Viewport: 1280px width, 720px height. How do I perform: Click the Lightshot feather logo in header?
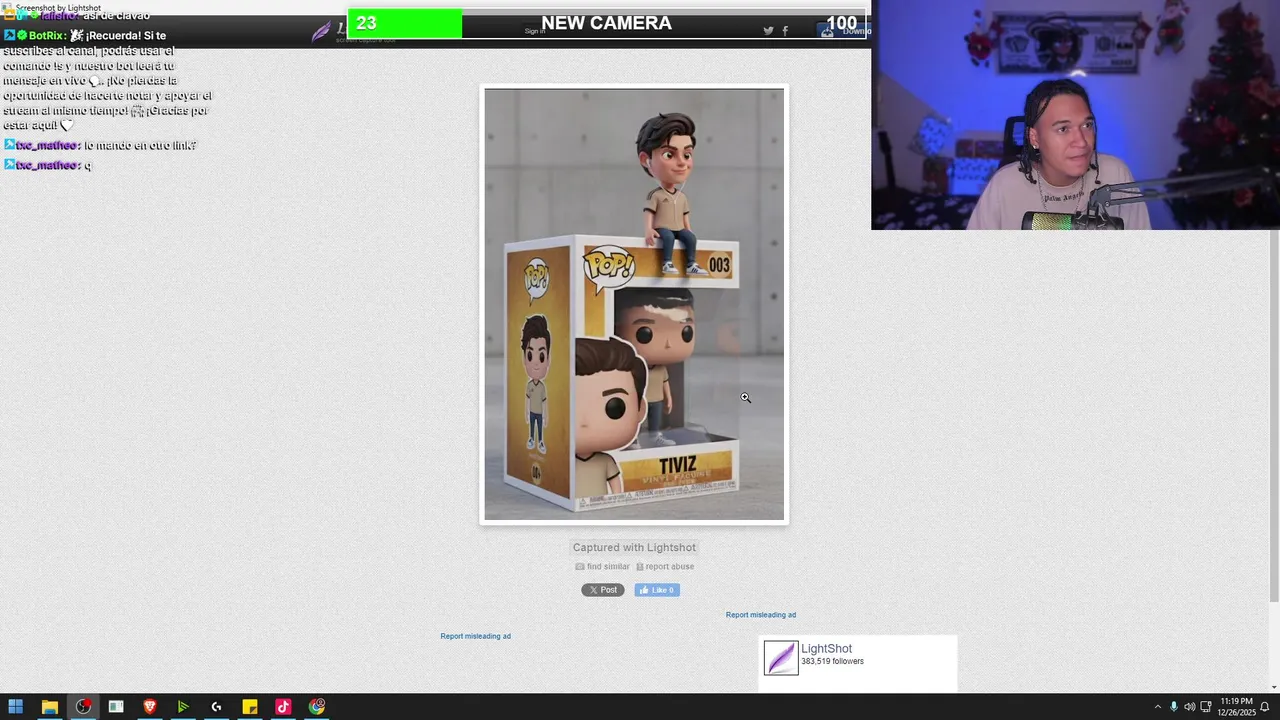[x=321, y=32]
